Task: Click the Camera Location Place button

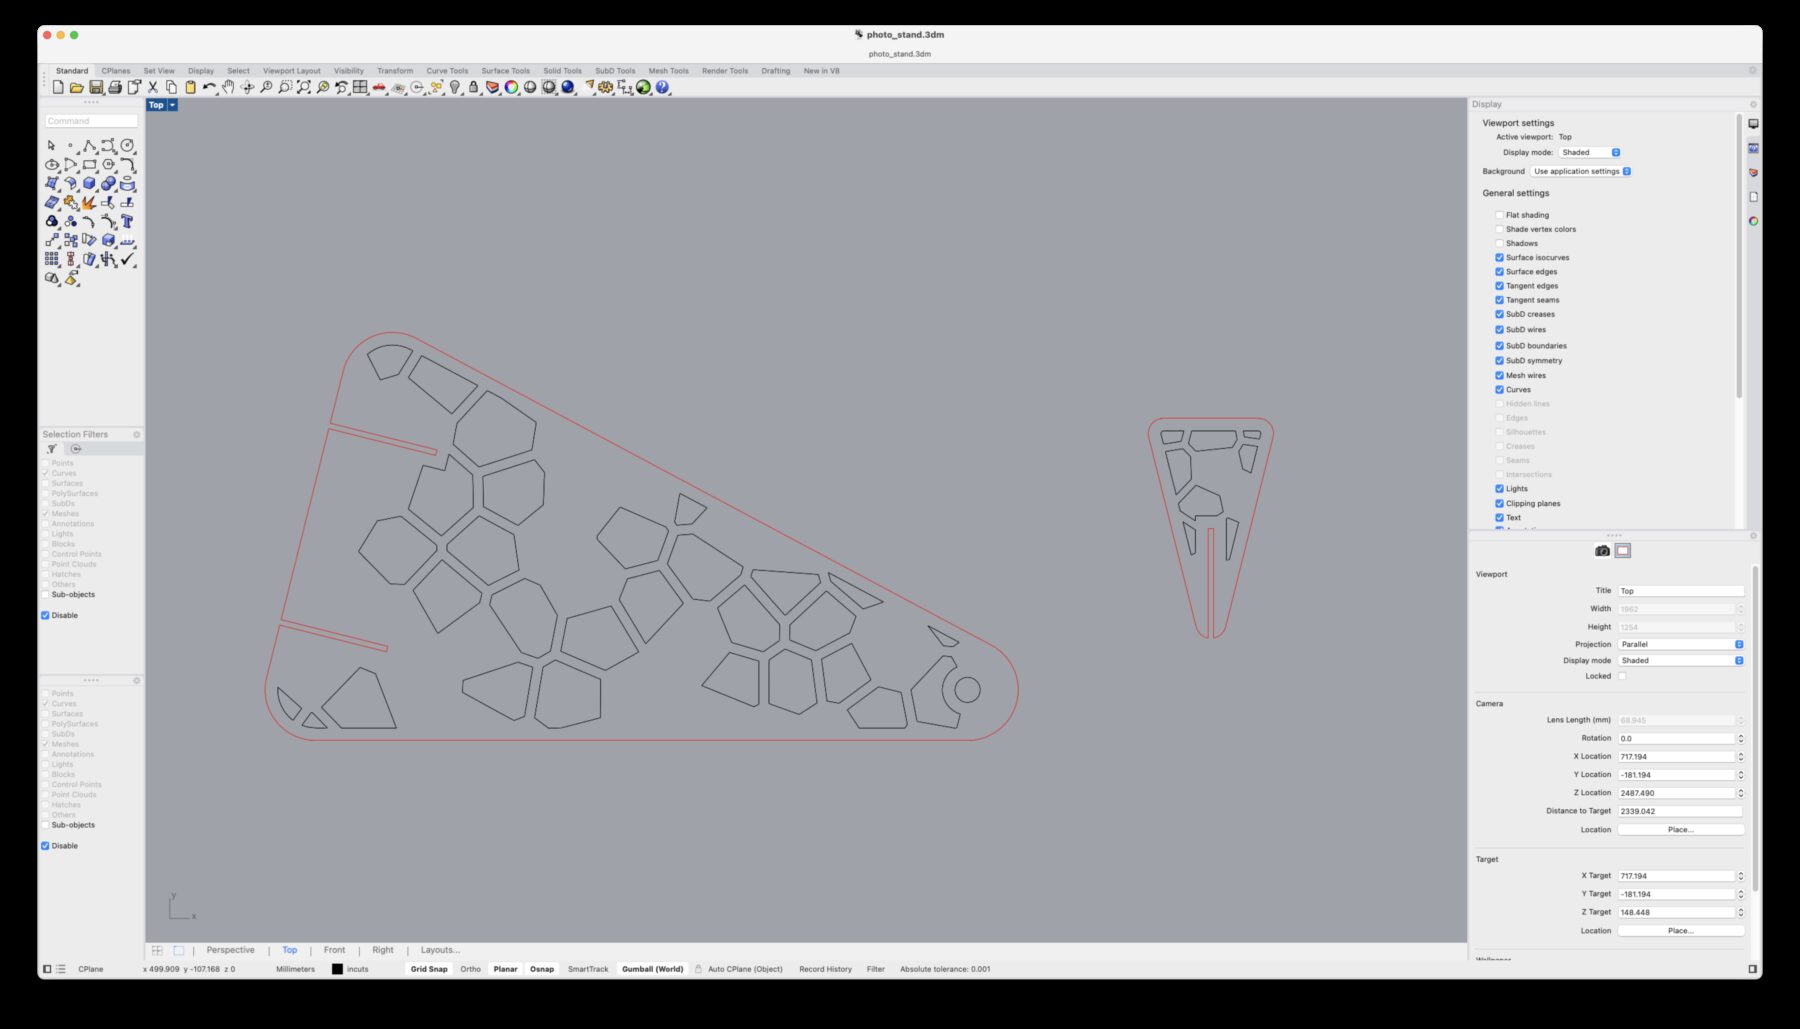Action: pos(1681,830)
